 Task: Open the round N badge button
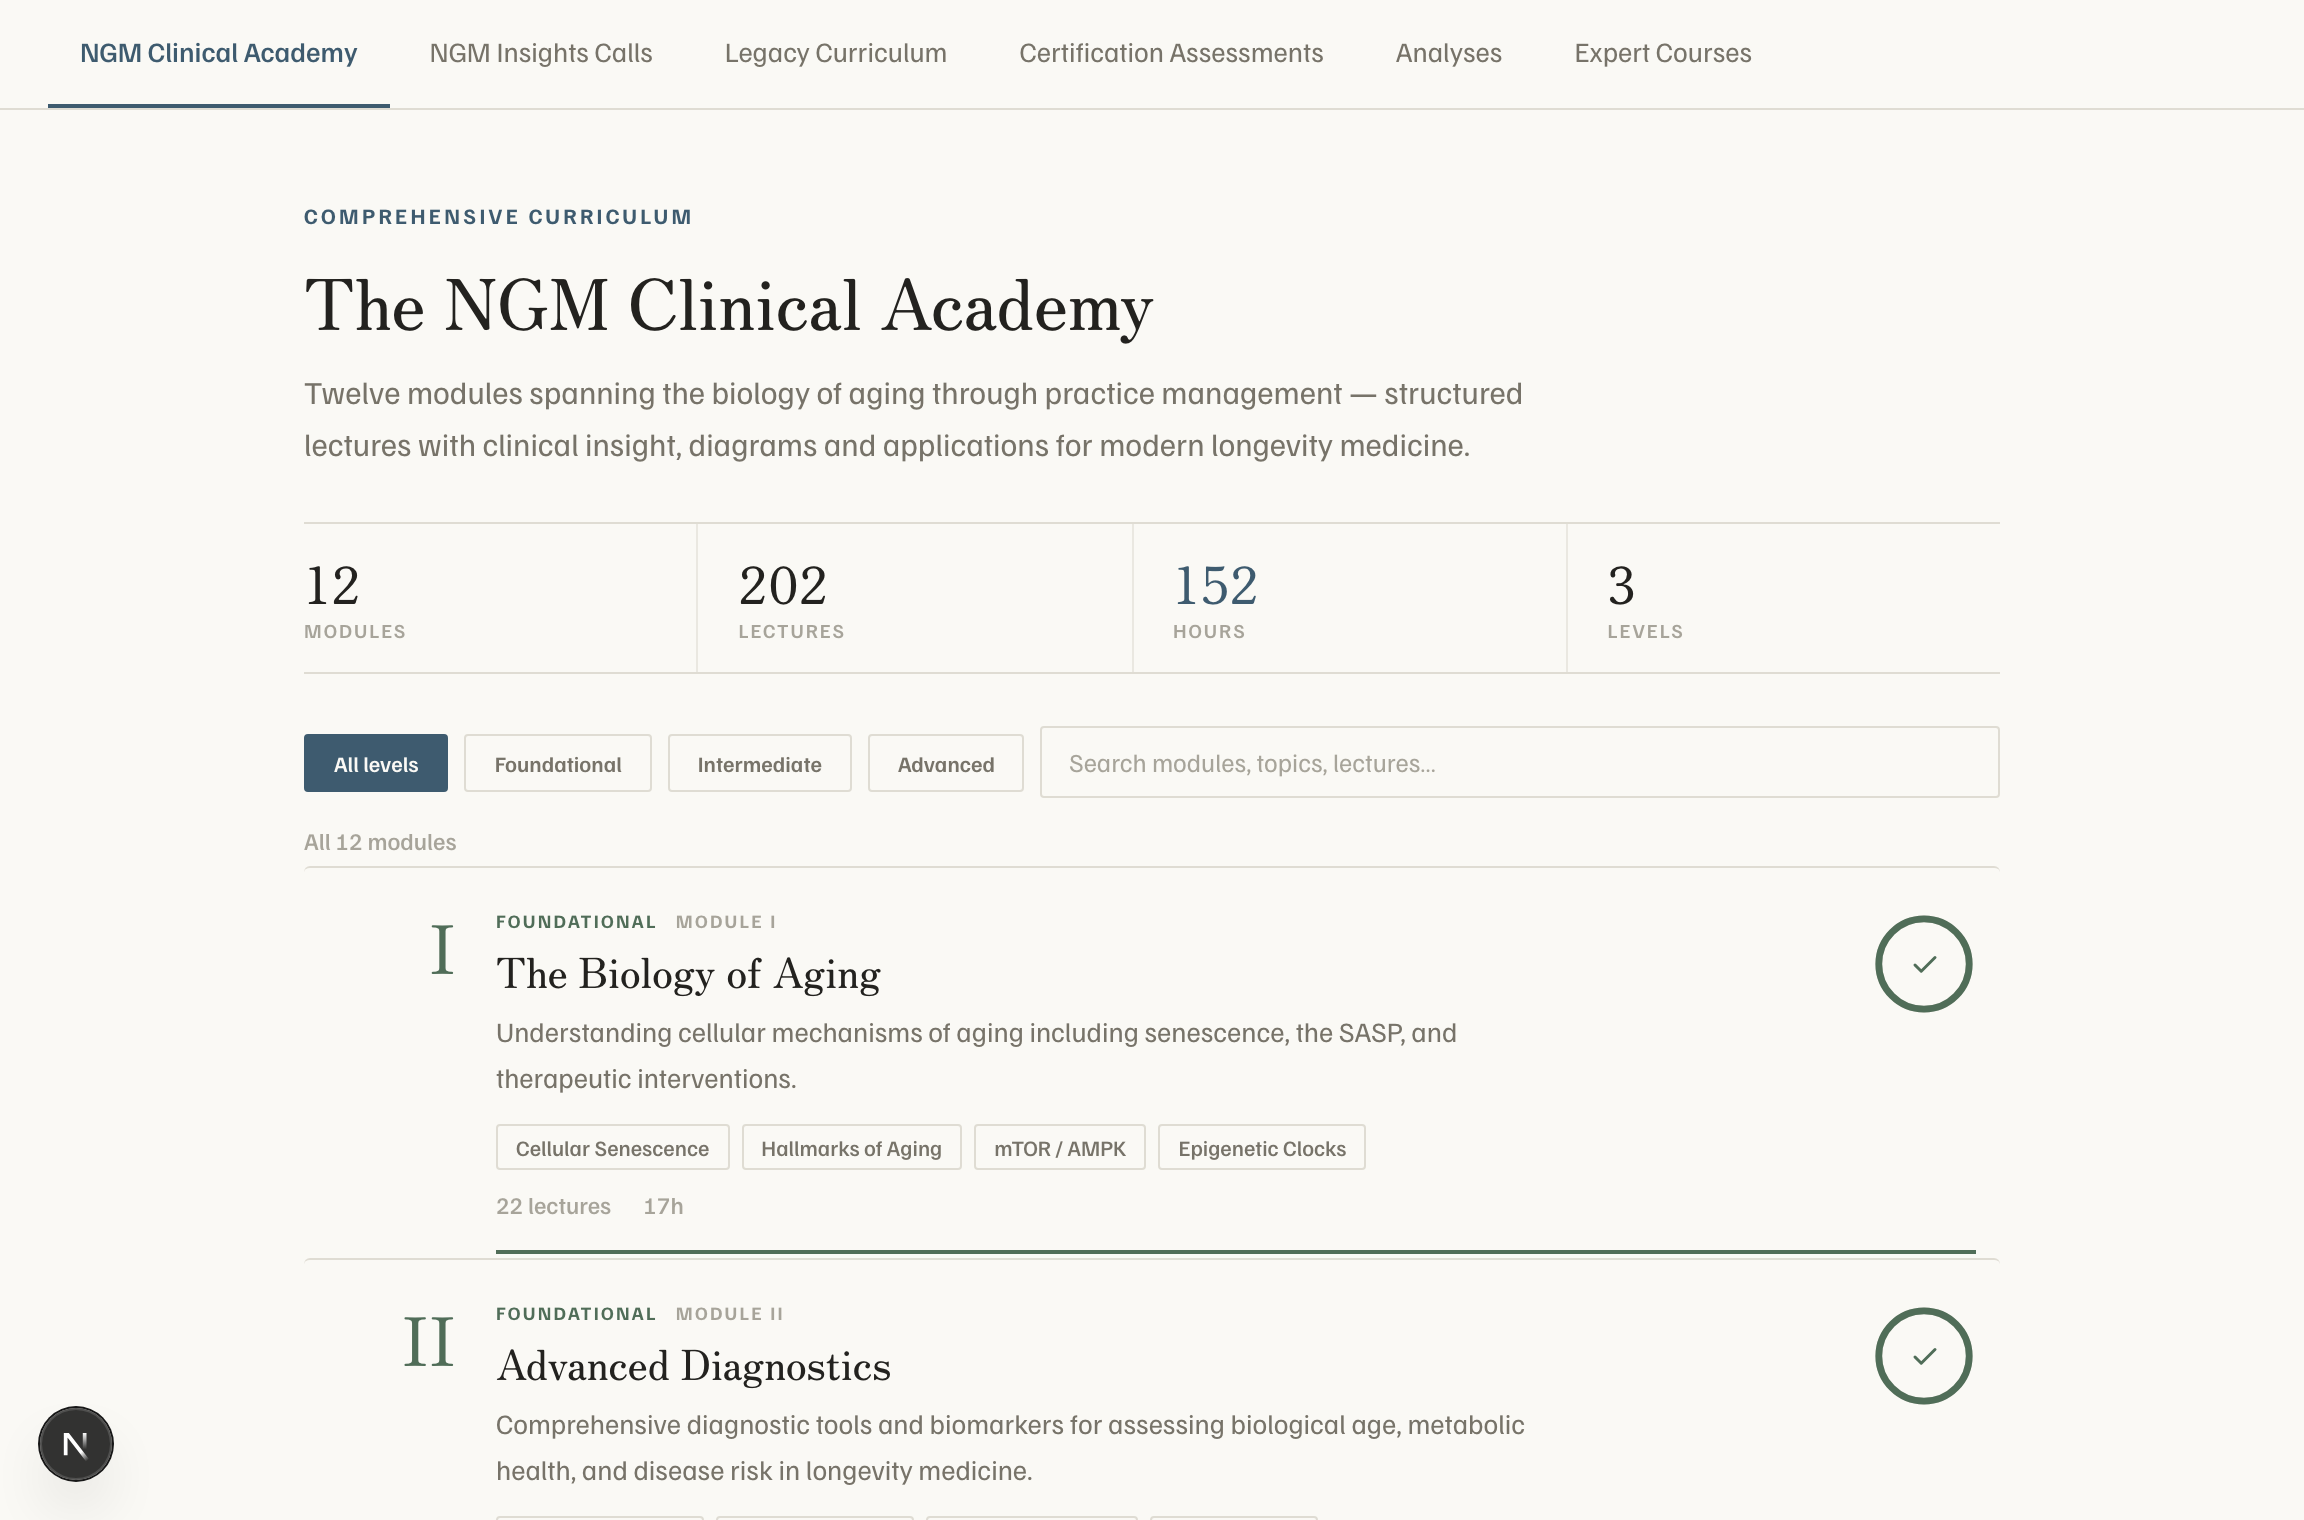pos(76,1444)
